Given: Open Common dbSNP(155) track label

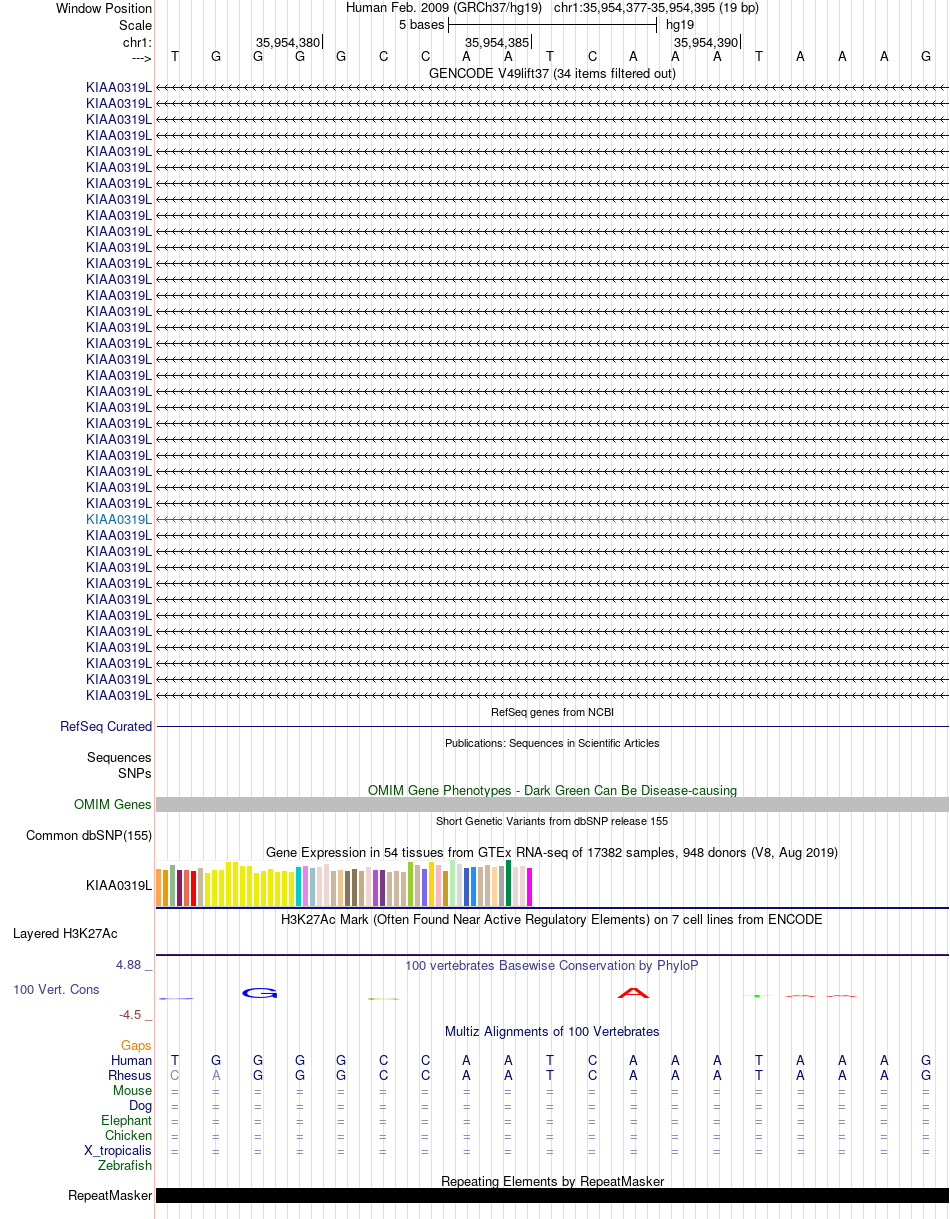Looking at the screenshot, I should tap(89, 836).
